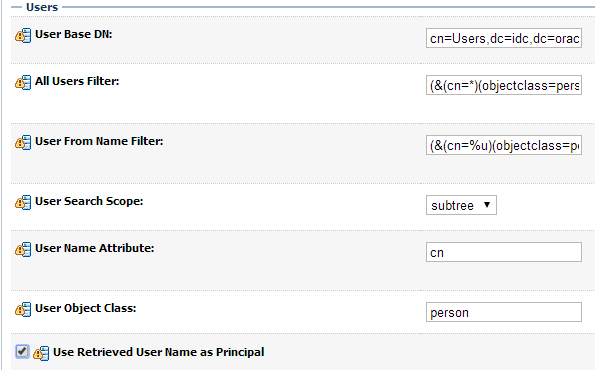The image size is (599, 370).
Task: Select the User From Name Filter input
Action: pyautogui.click(x=504, y=145)
